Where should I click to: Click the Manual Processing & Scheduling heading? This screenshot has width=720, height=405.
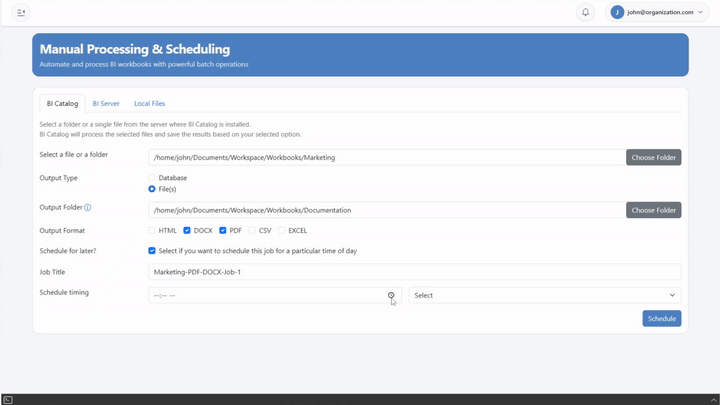(135, 49)
